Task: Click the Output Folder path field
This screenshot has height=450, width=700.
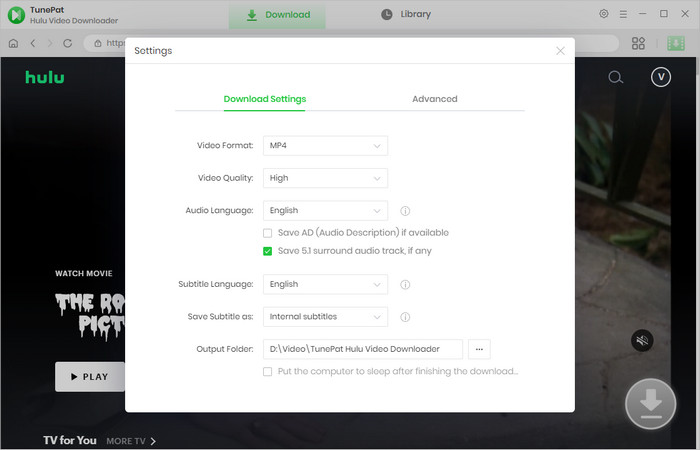Action: [362, 349]
